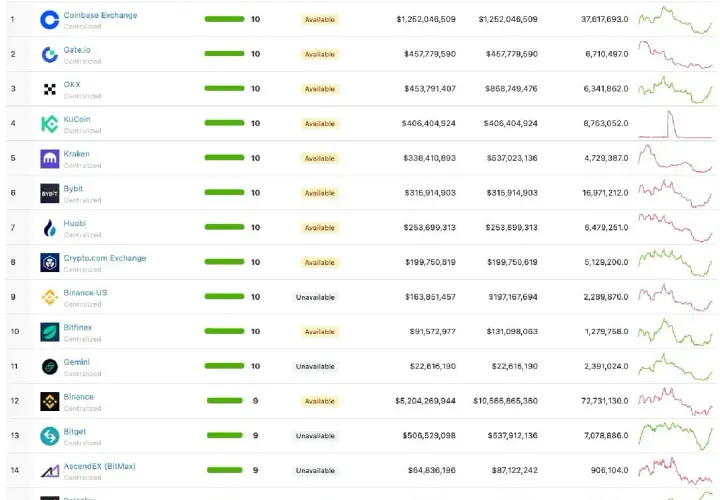This screenshot has height=500, width=720.
Task: Click the Gate.io volume sparkline chart
Action: [675, 54]
